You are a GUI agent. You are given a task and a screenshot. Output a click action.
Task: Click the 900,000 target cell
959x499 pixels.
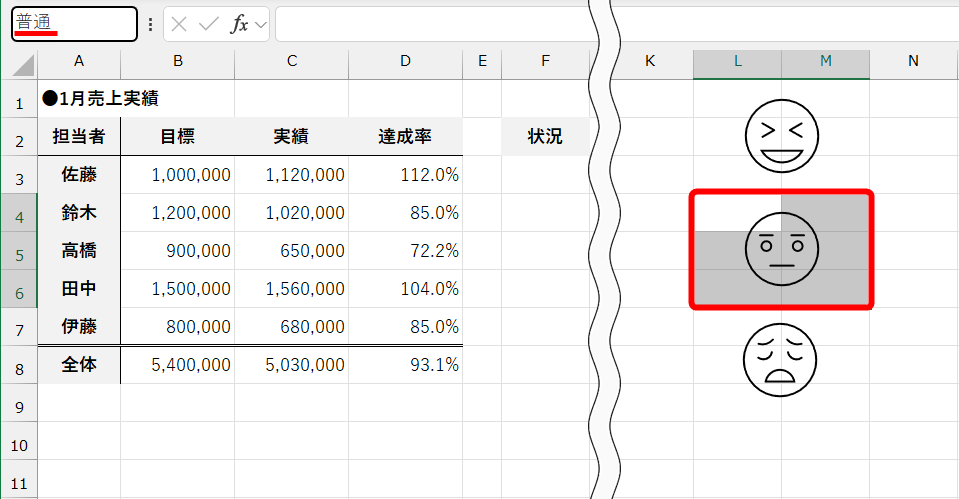[177, 251]
